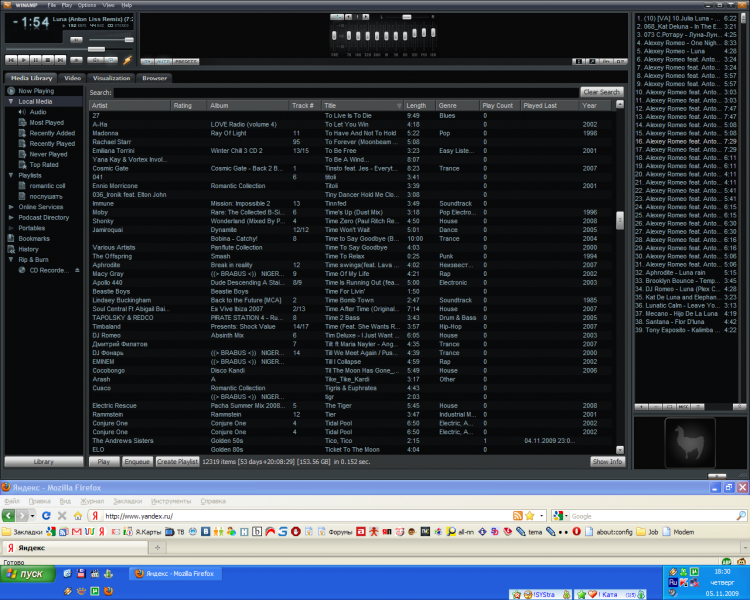Click the Pause button in Winamp
750x600 pixels.
point(35,60)
